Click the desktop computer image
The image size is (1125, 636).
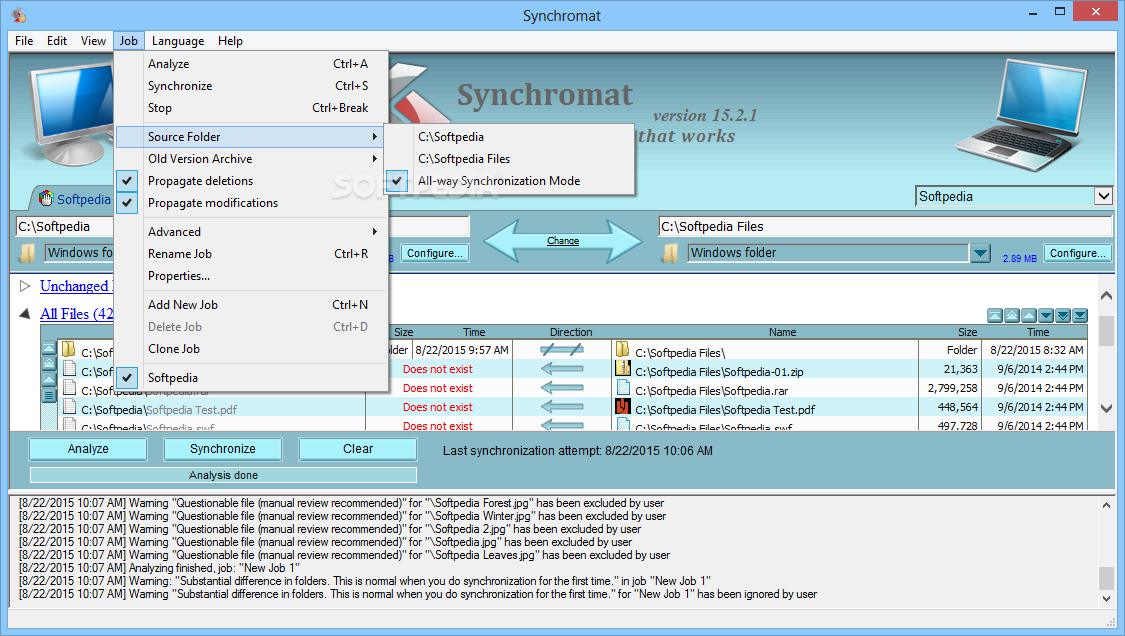[x=70, y=113]
